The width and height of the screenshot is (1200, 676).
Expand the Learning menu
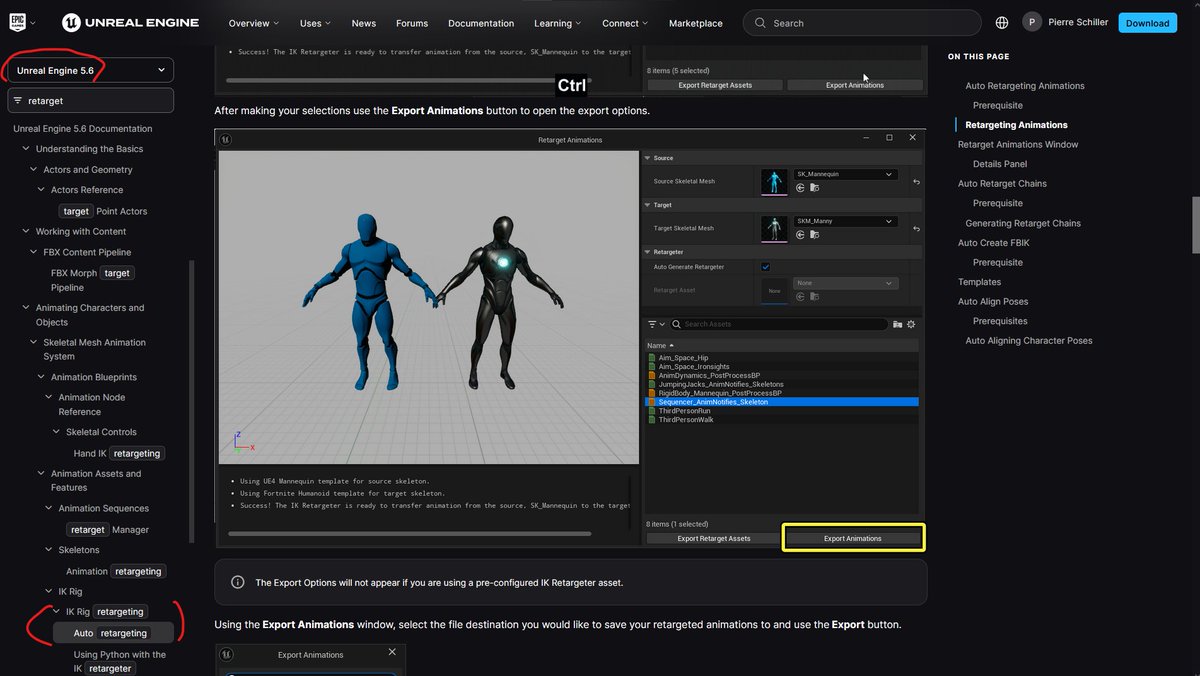click(x=558, y=23)
